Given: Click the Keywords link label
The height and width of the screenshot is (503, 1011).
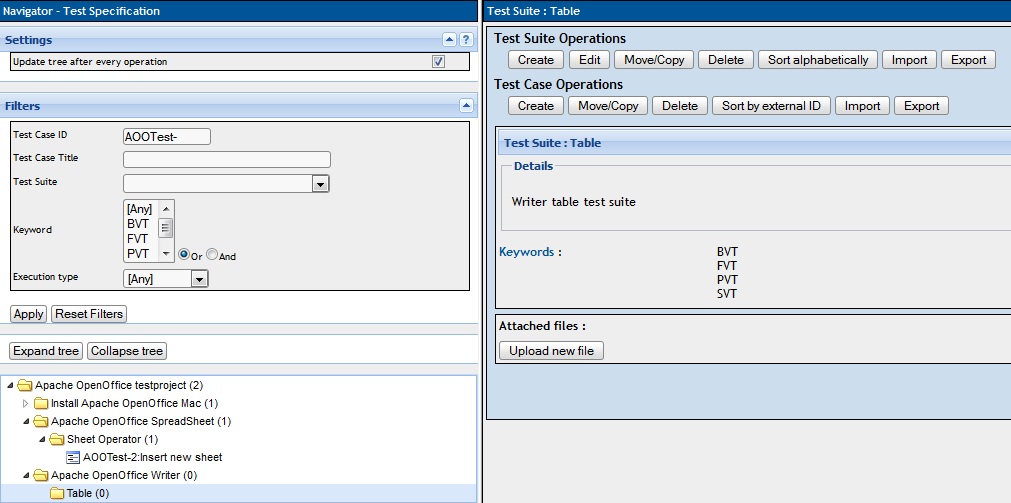Looking at the screenshot, I should [x=526, y=252].
